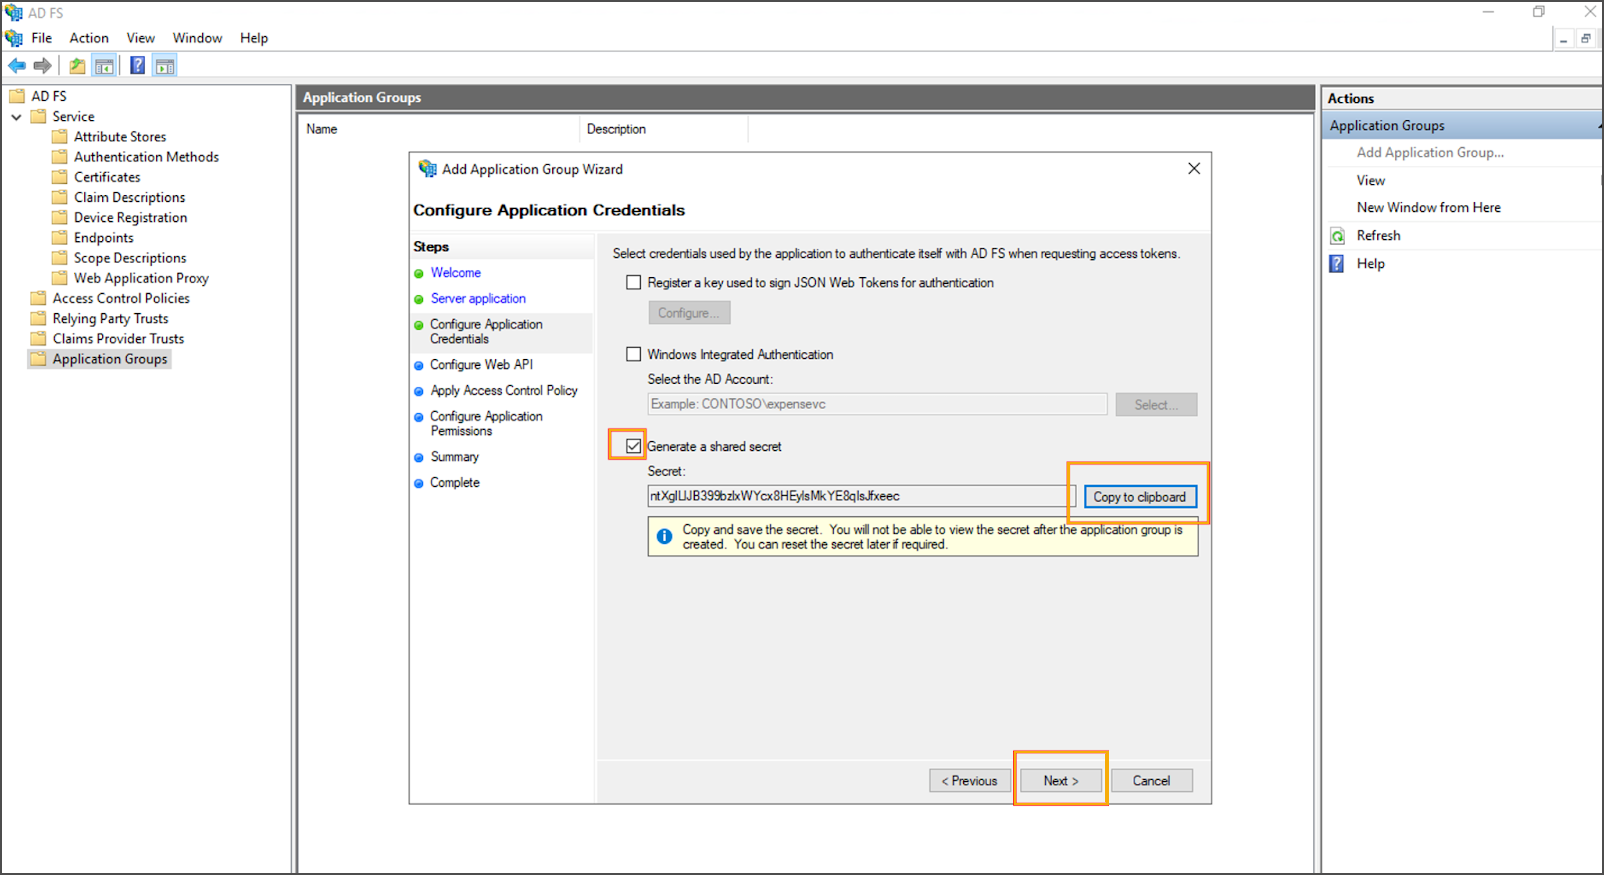Click the Help icon in Actions pane
This screenshot has width=1604, height=875.
[x=1337, y=264]
